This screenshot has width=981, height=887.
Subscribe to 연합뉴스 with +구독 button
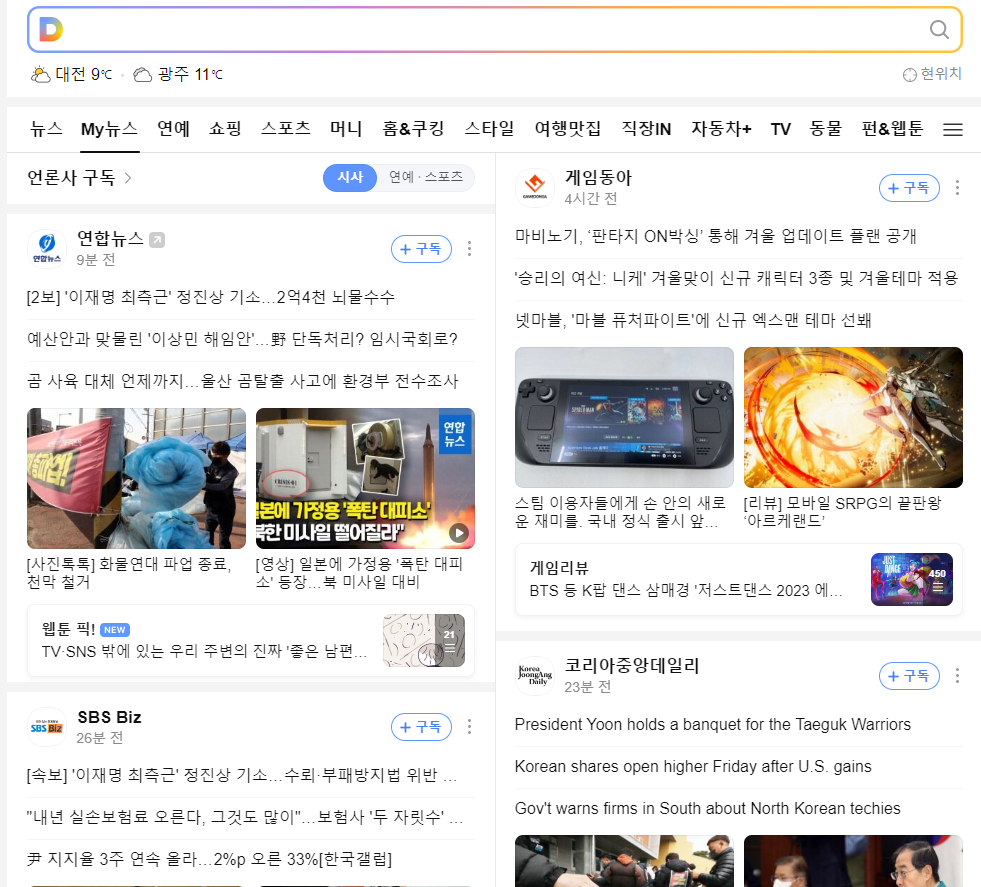tap(421, 249)
